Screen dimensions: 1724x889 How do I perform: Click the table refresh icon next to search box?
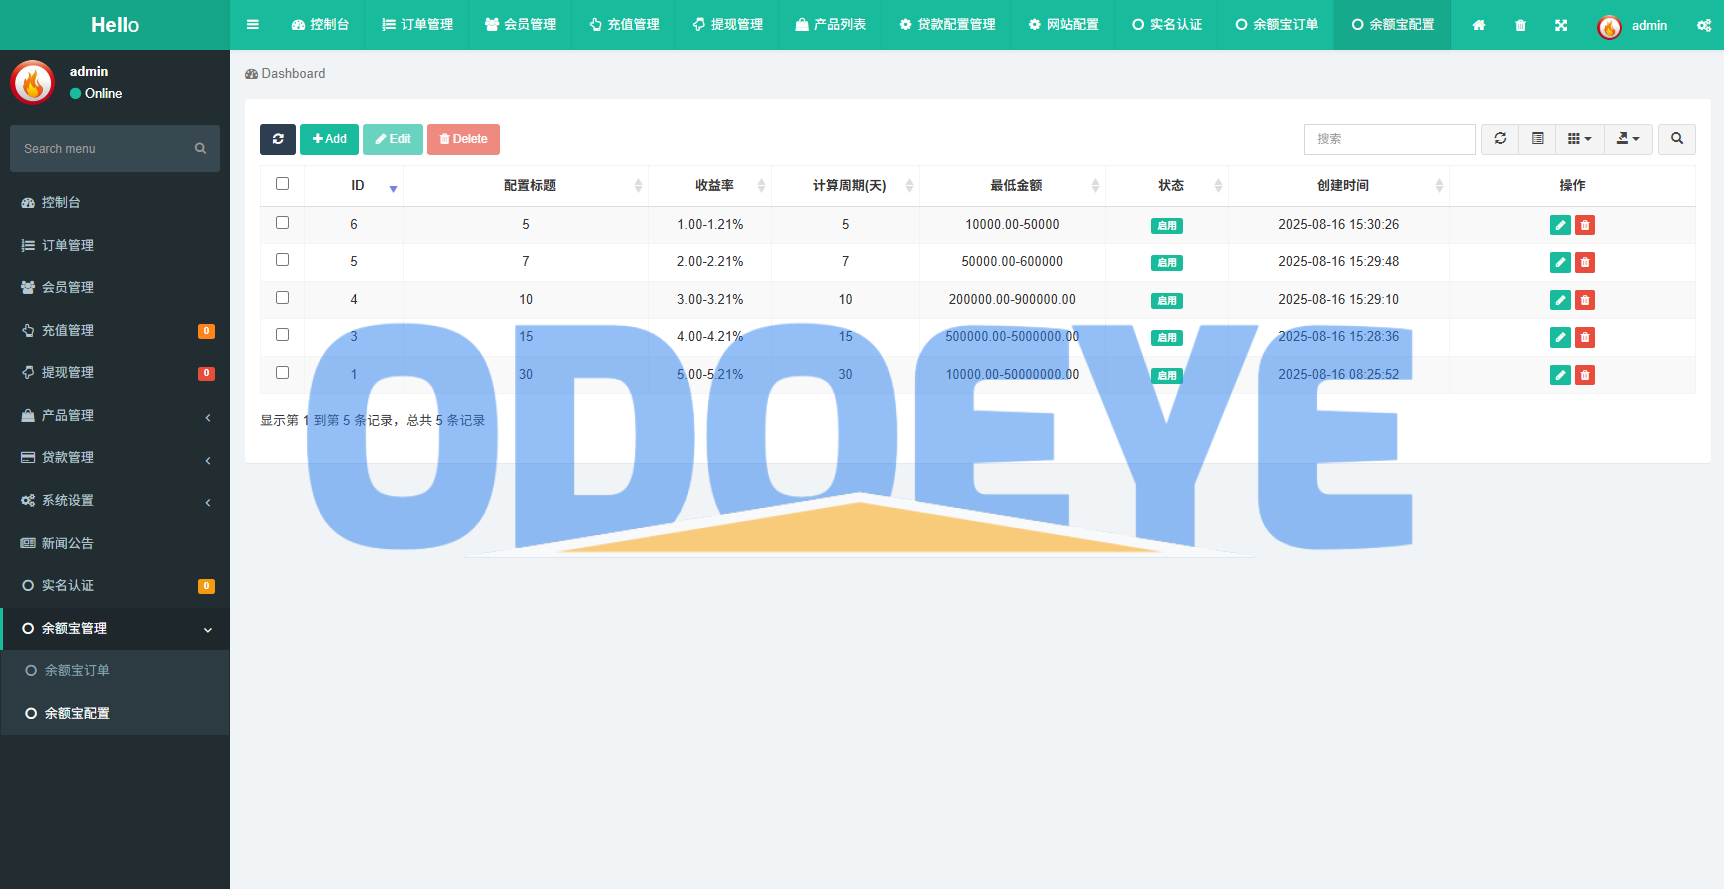coord(1500,139)
